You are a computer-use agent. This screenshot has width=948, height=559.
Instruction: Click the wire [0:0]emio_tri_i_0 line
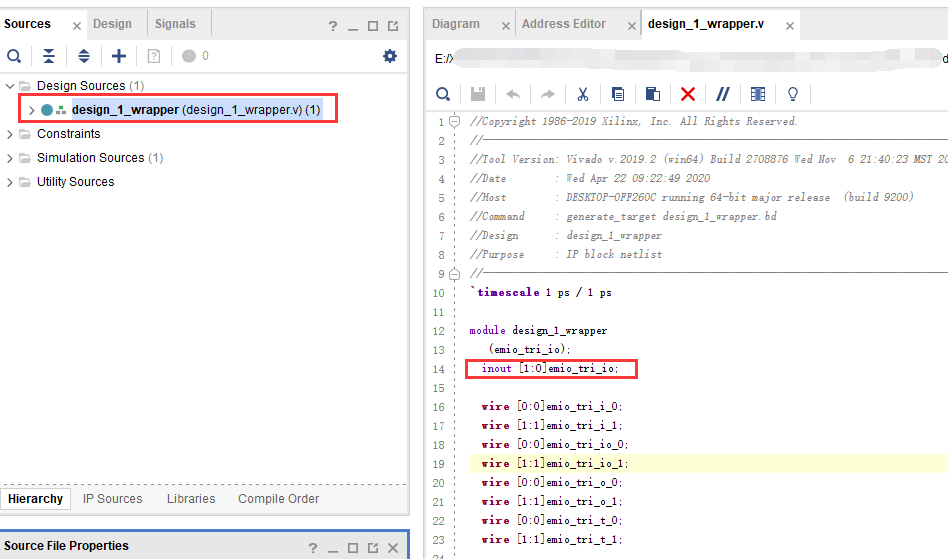(x=552, y=407)
